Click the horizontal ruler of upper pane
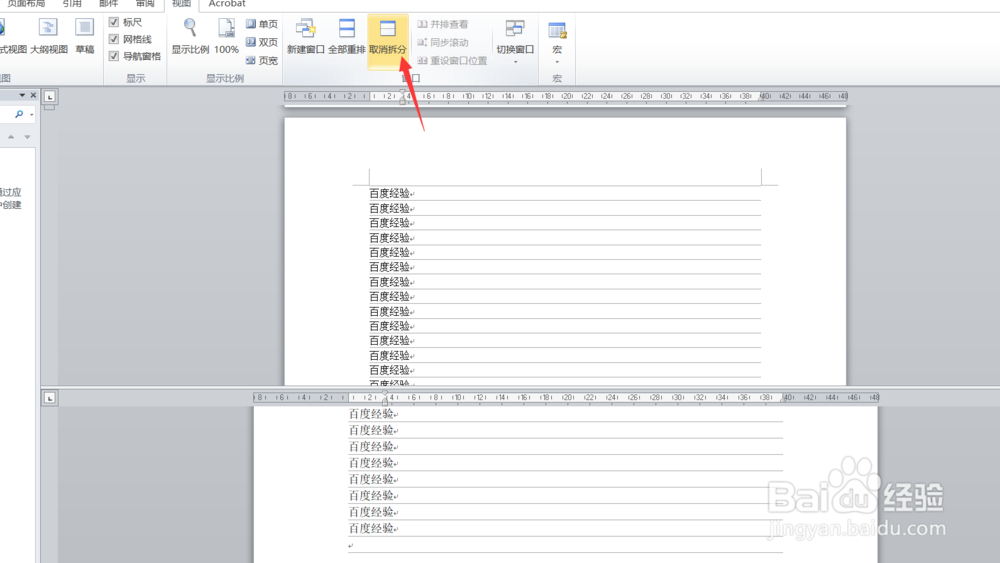The height and width of the screenshot is (563, 1000). click(566, 96)
